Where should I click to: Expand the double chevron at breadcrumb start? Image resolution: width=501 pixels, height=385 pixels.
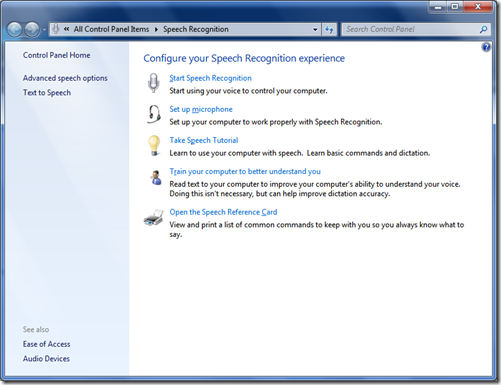pos(67,29)
